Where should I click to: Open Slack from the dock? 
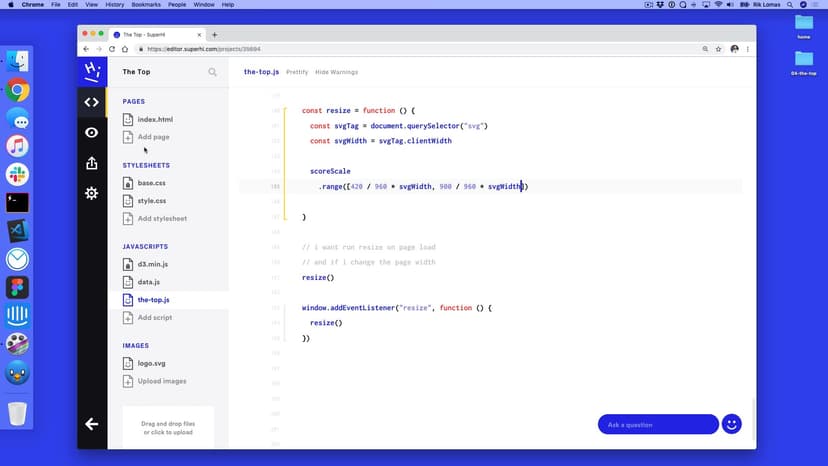click(x=17, y=175)
